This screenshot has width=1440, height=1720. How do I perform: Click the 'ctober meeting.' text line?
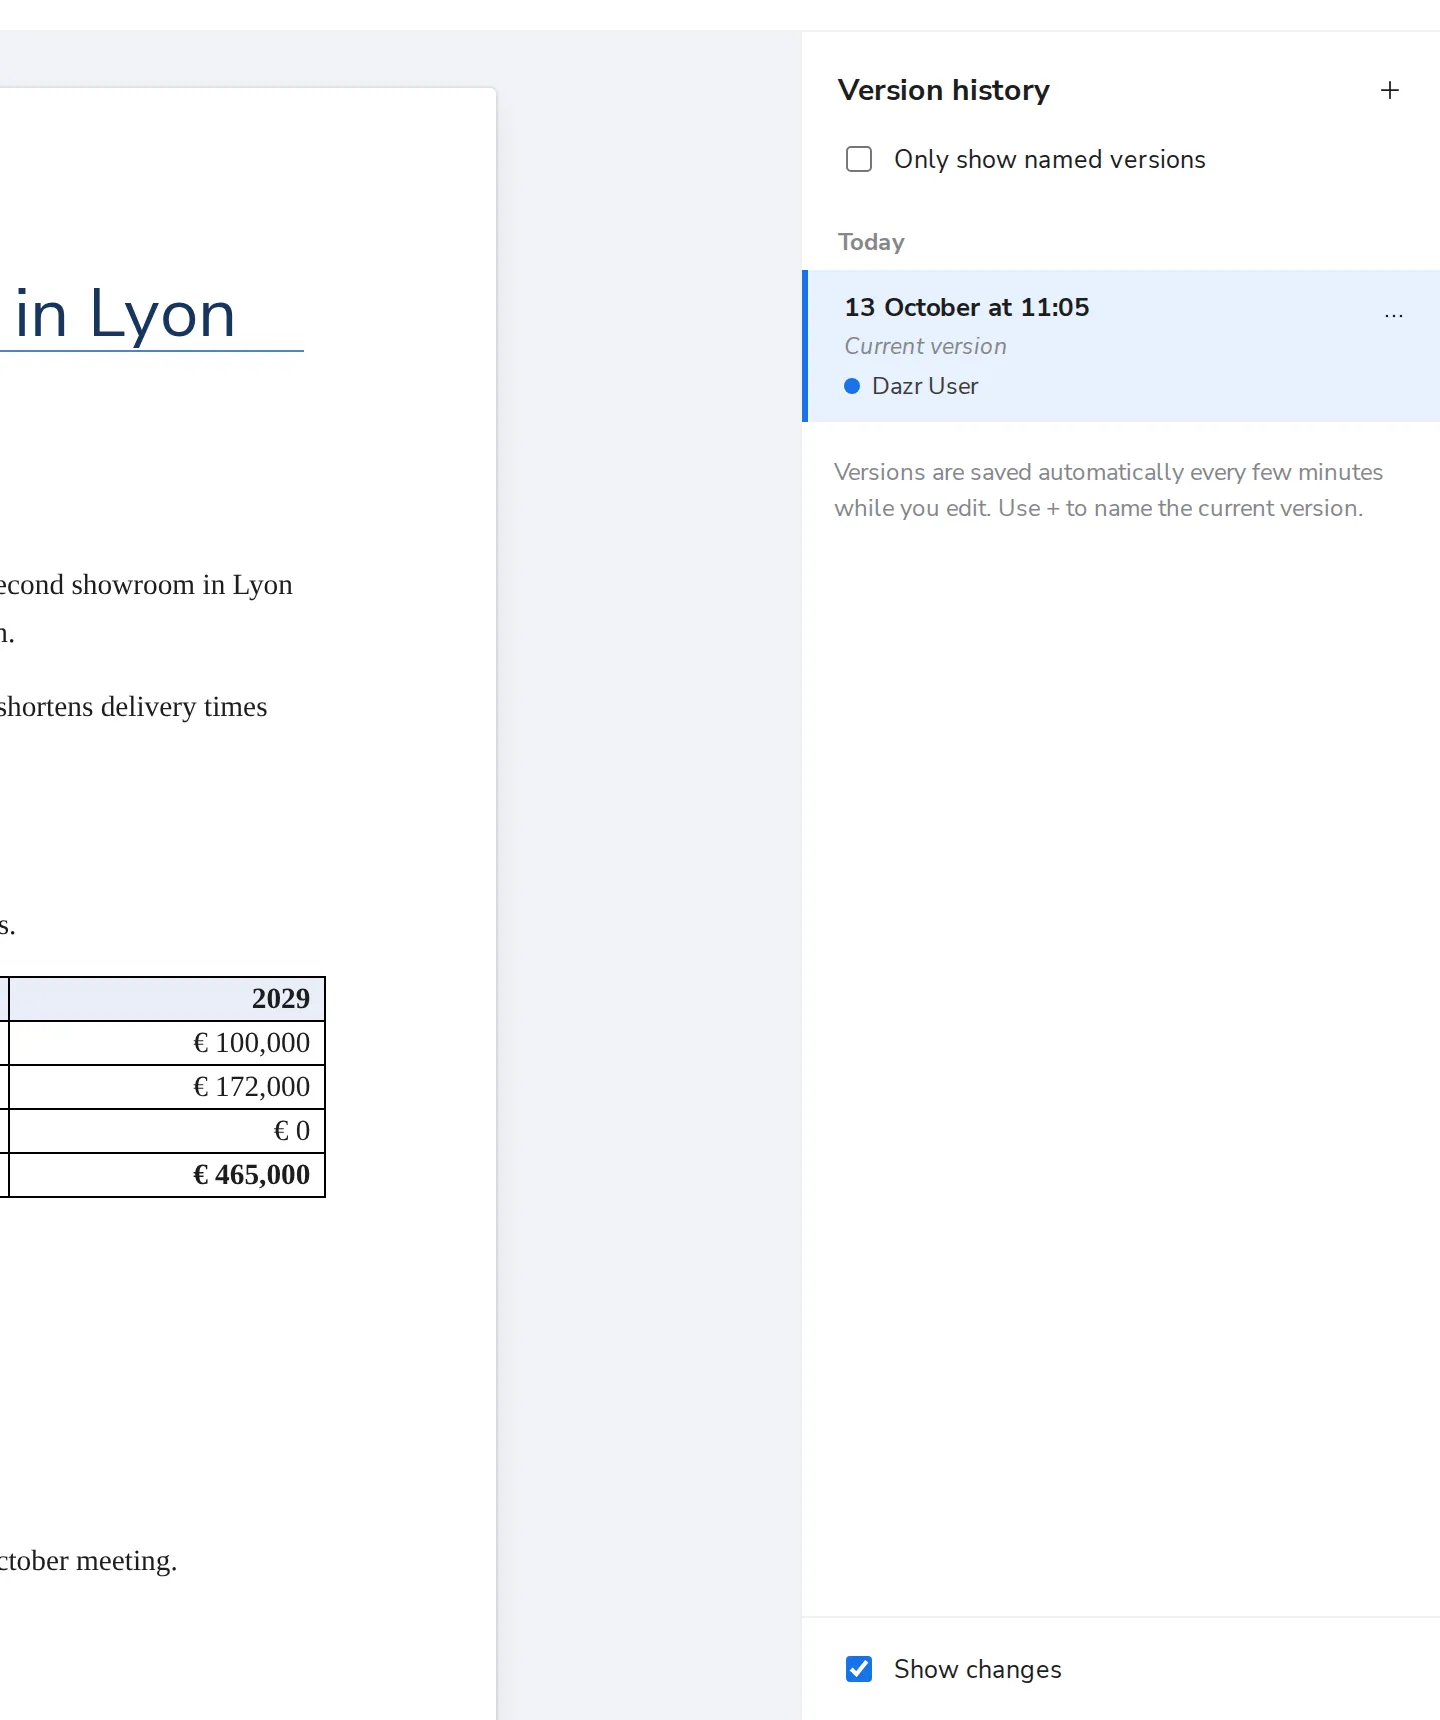pos(88,1561)
